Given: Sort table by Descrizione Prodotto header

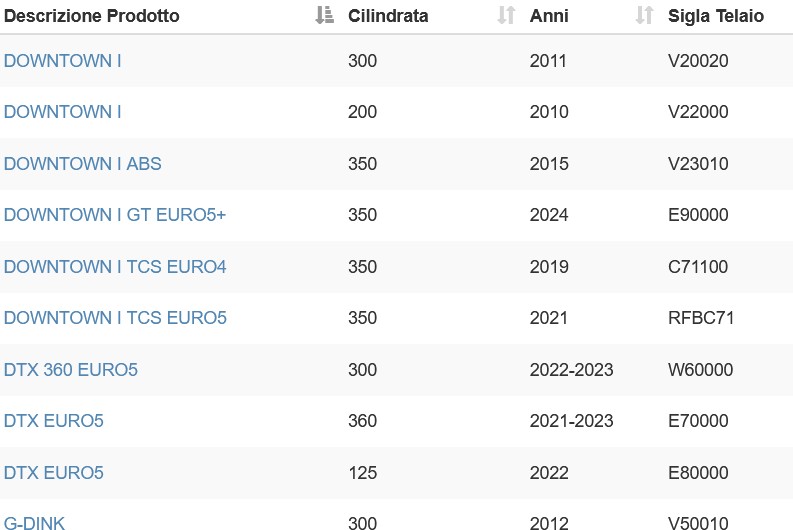Looking at the screenshot, I should [92, 16].
